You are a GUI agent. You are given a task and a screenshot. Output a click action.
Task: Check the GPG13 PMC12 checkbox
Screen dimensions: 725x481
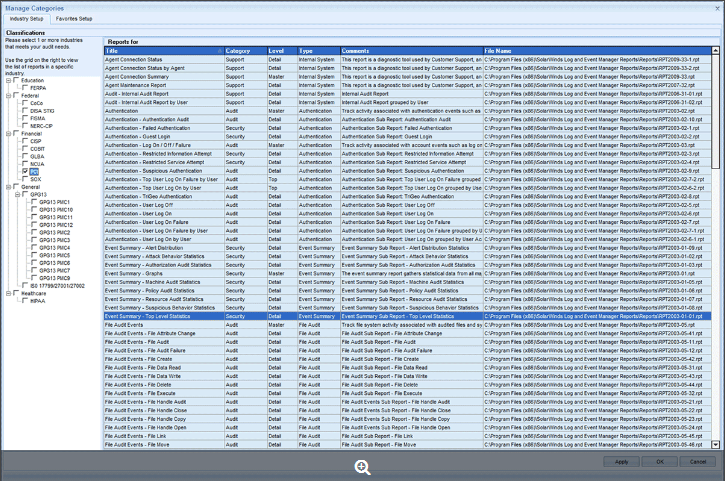coord(34,225)
